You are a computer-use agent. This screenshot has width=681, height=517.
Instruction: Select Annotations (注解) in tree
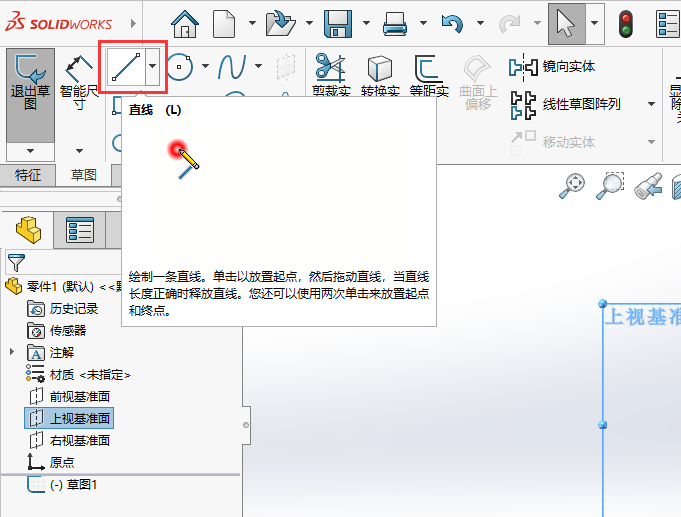point(50,353)
